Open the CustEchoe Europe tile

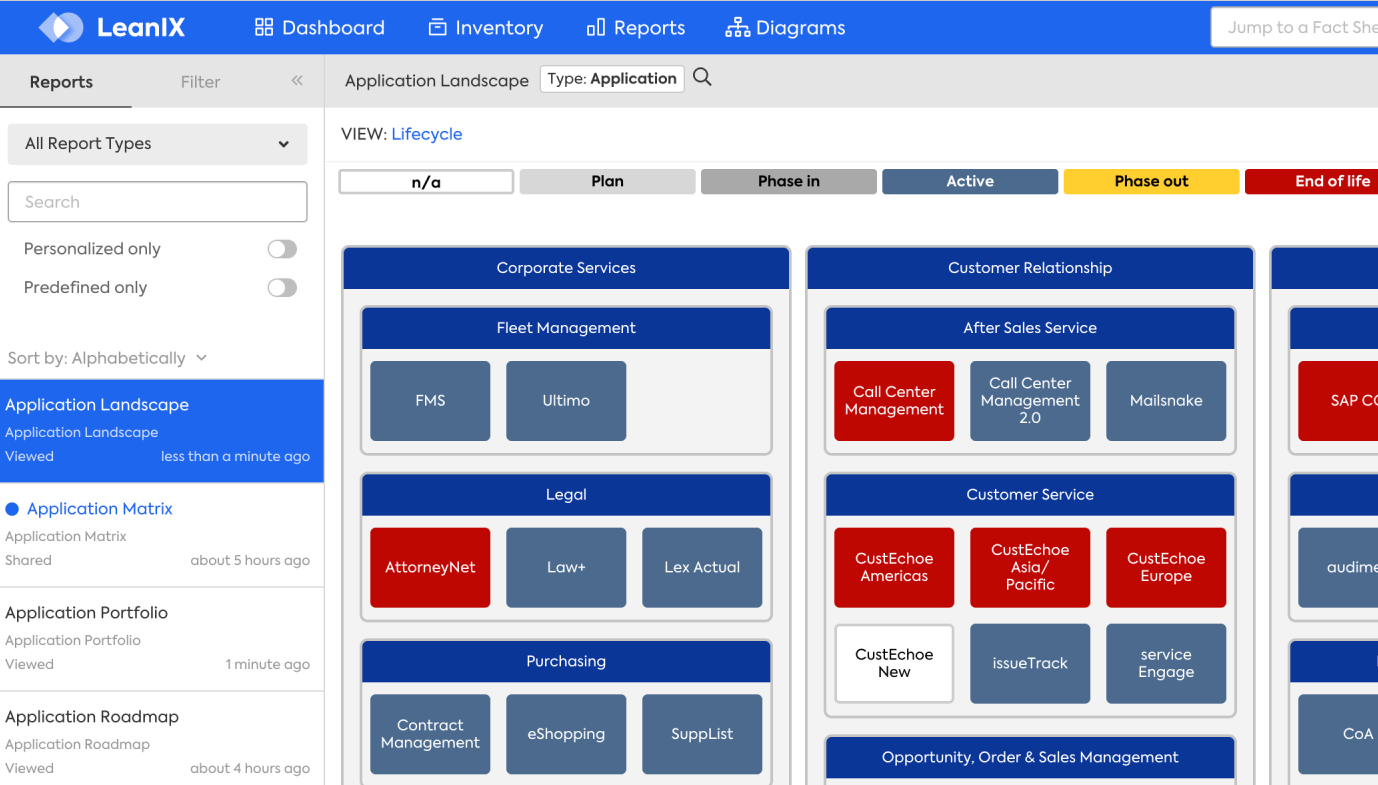point(1166,568)
